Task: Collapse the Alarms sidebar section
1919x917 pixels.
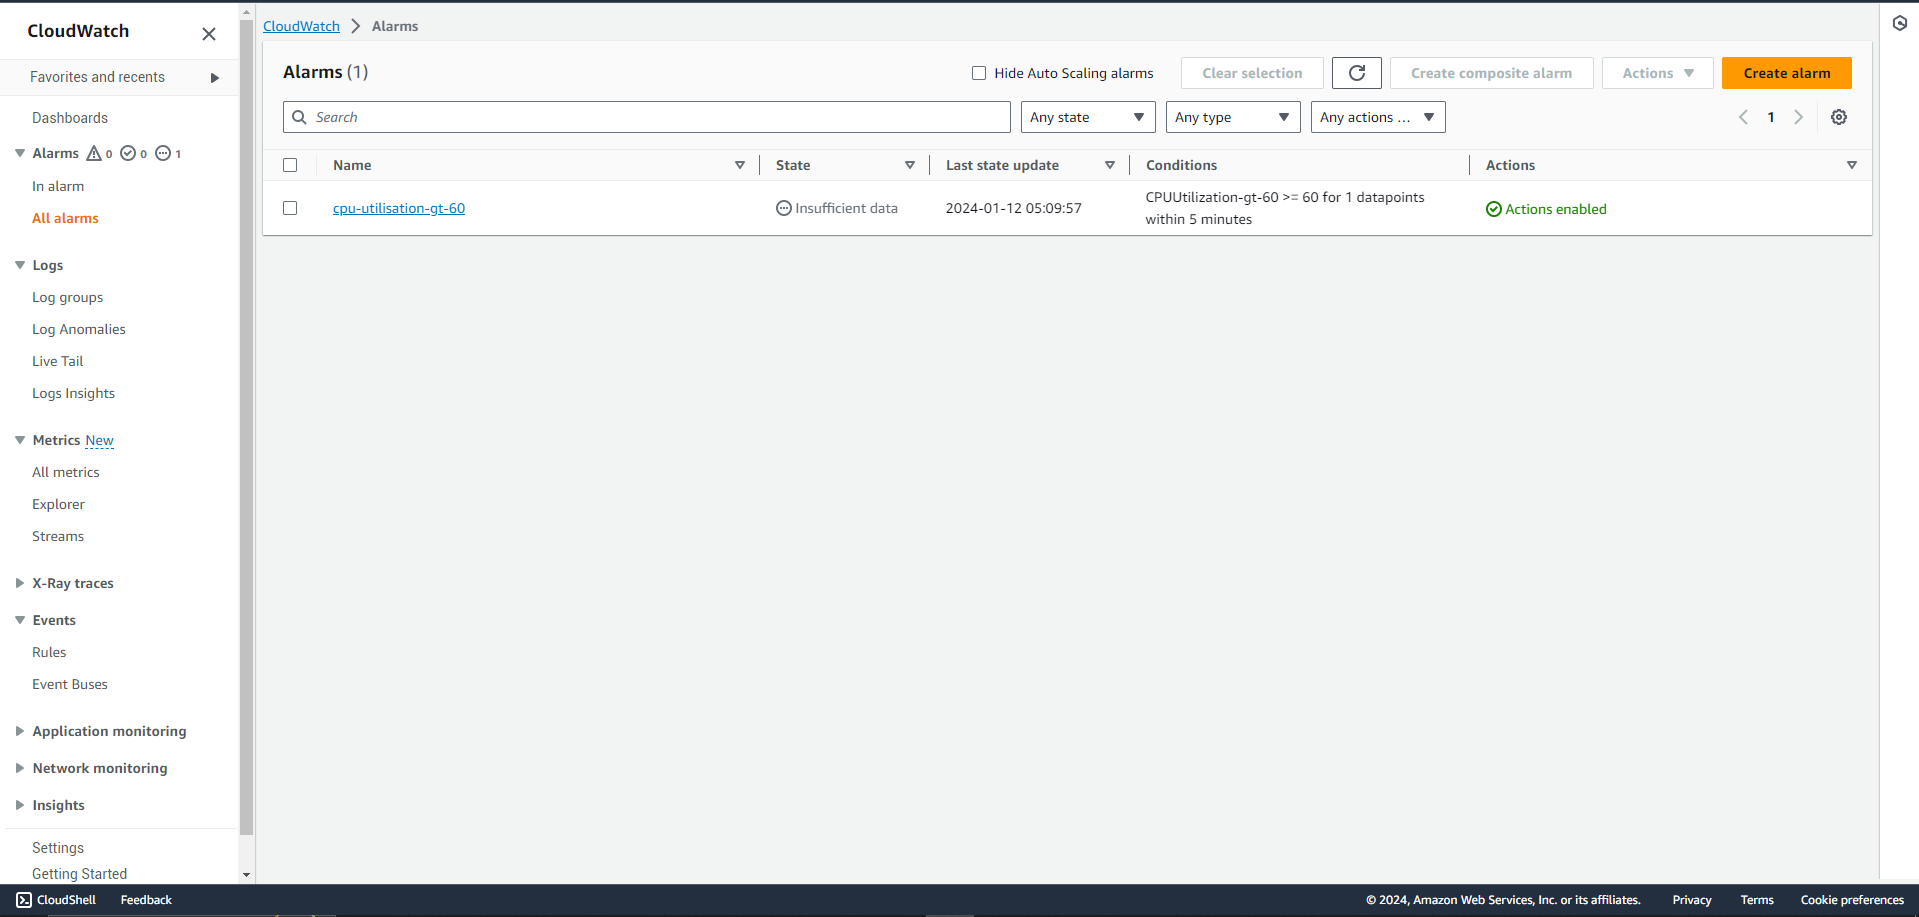Action: (20, 153)
